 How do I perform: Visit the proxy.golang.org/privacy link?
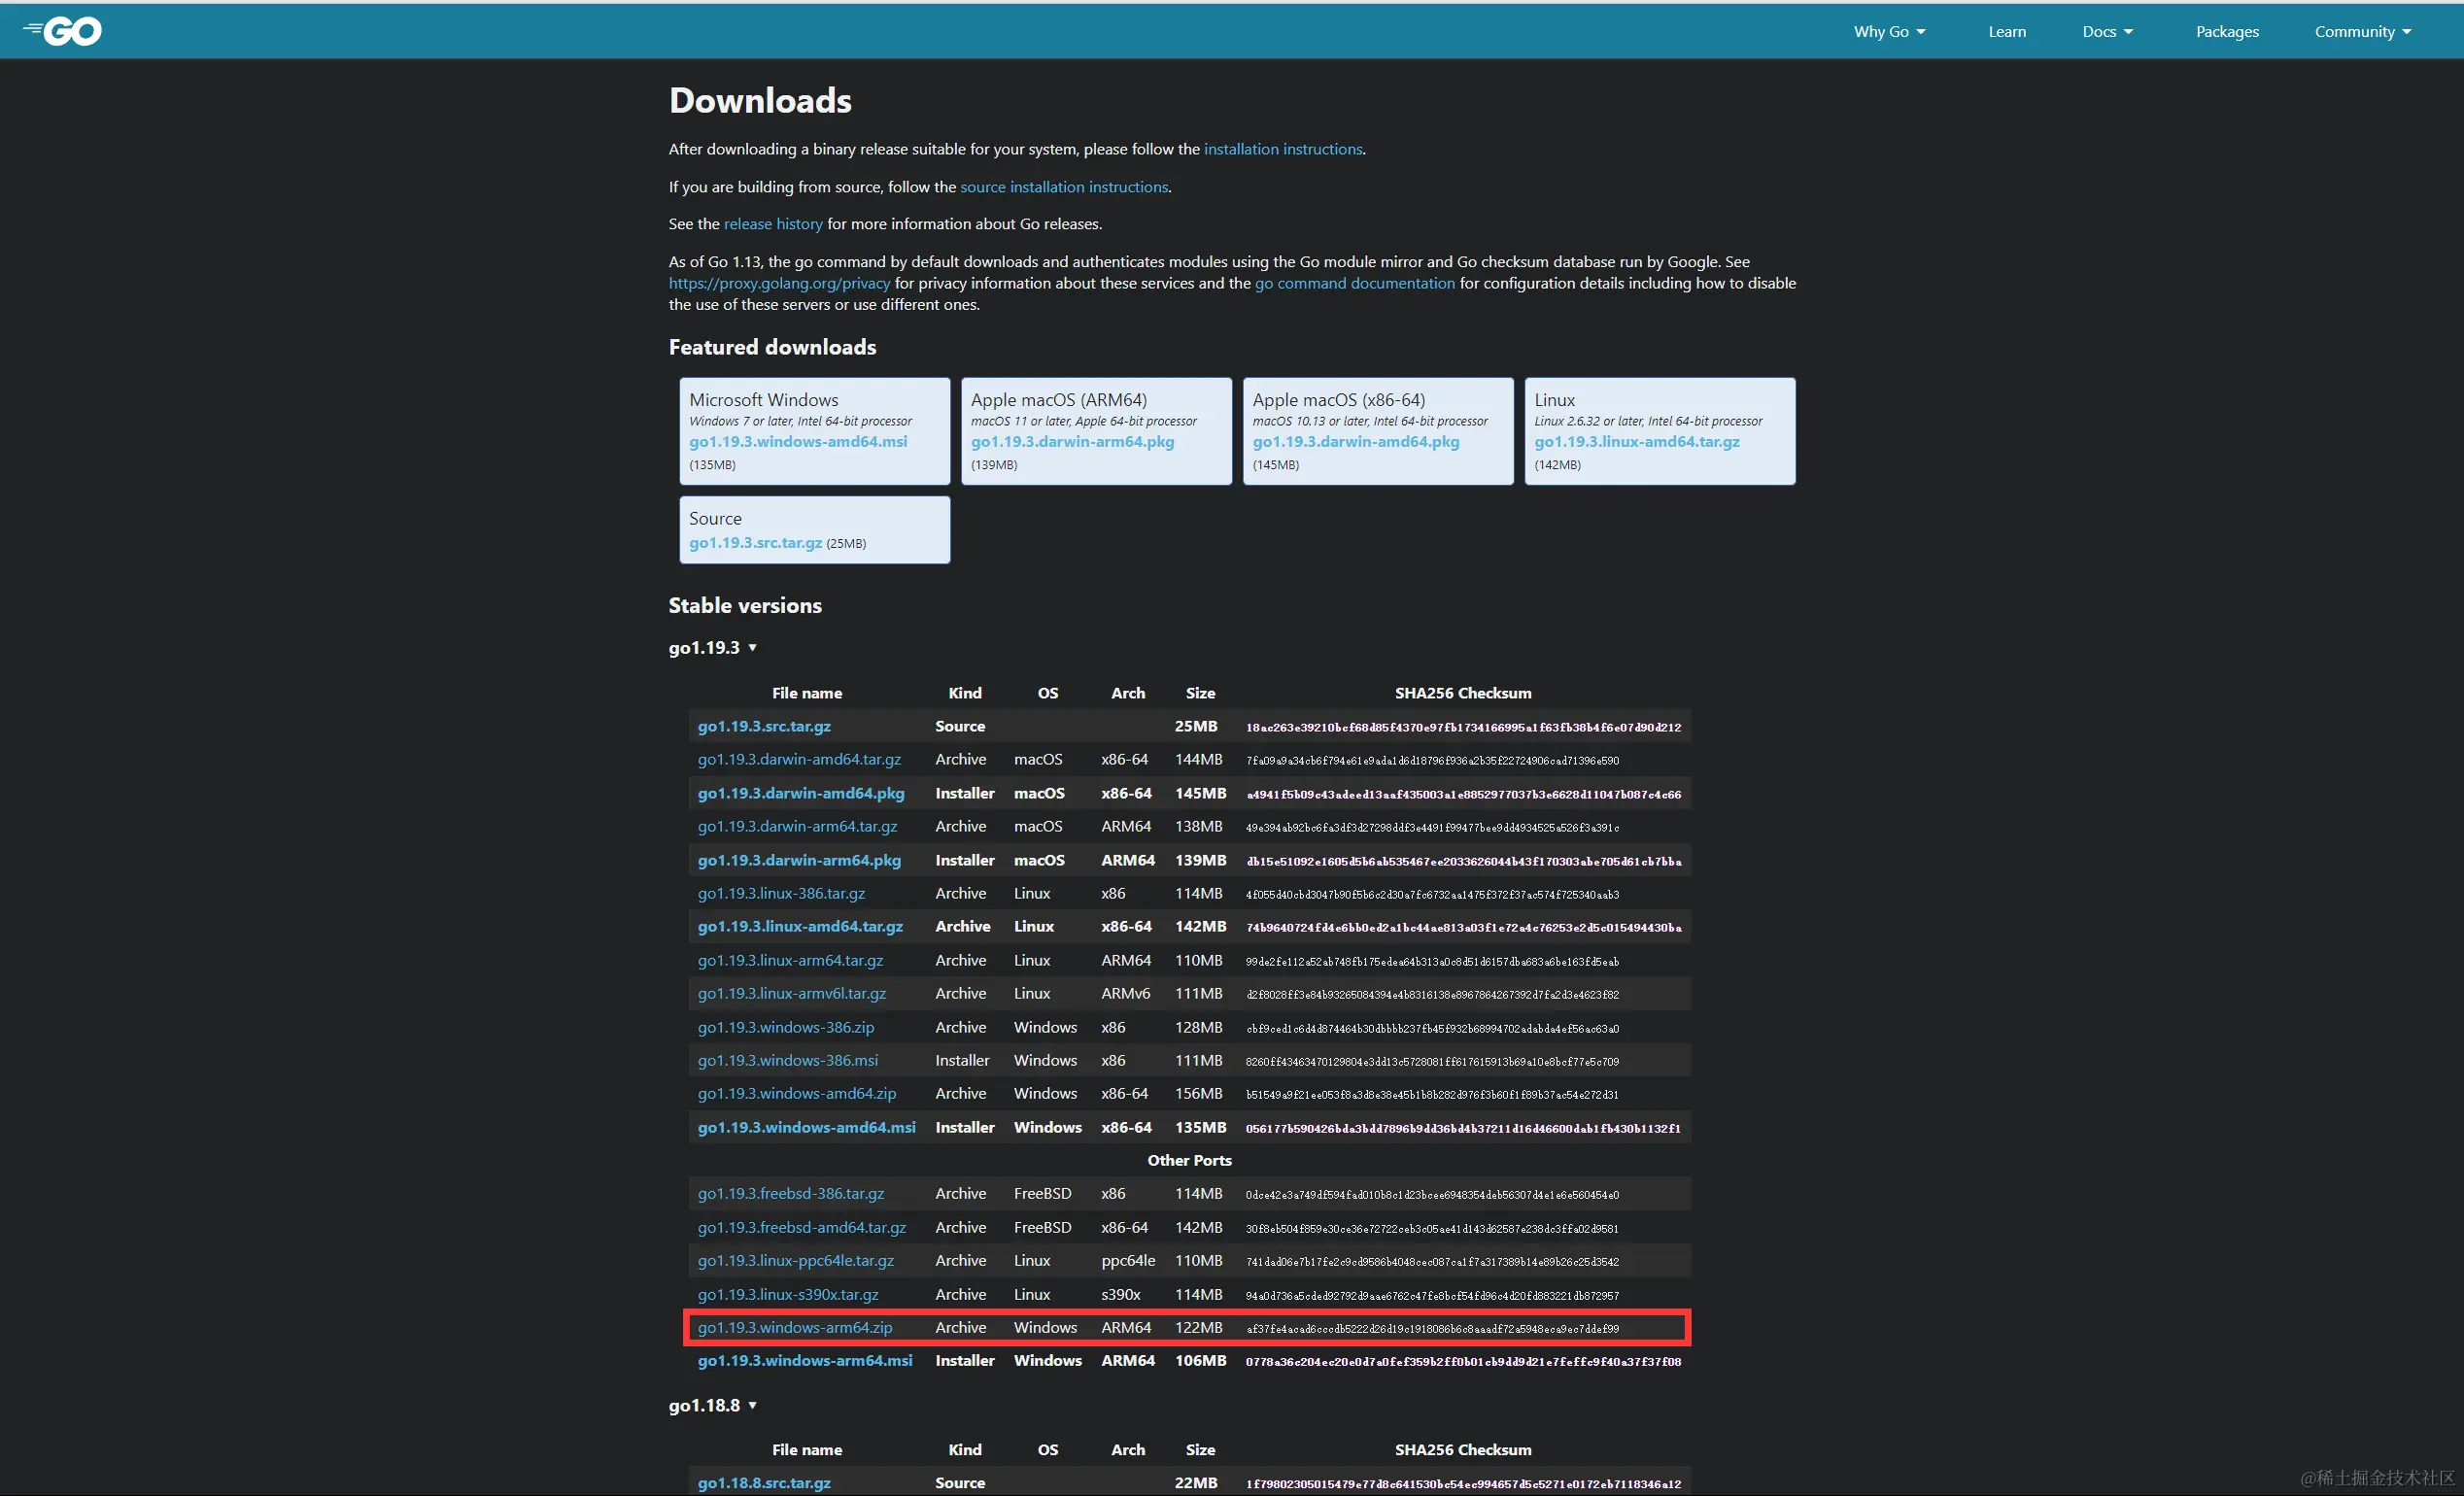click(x=778, y=283)
